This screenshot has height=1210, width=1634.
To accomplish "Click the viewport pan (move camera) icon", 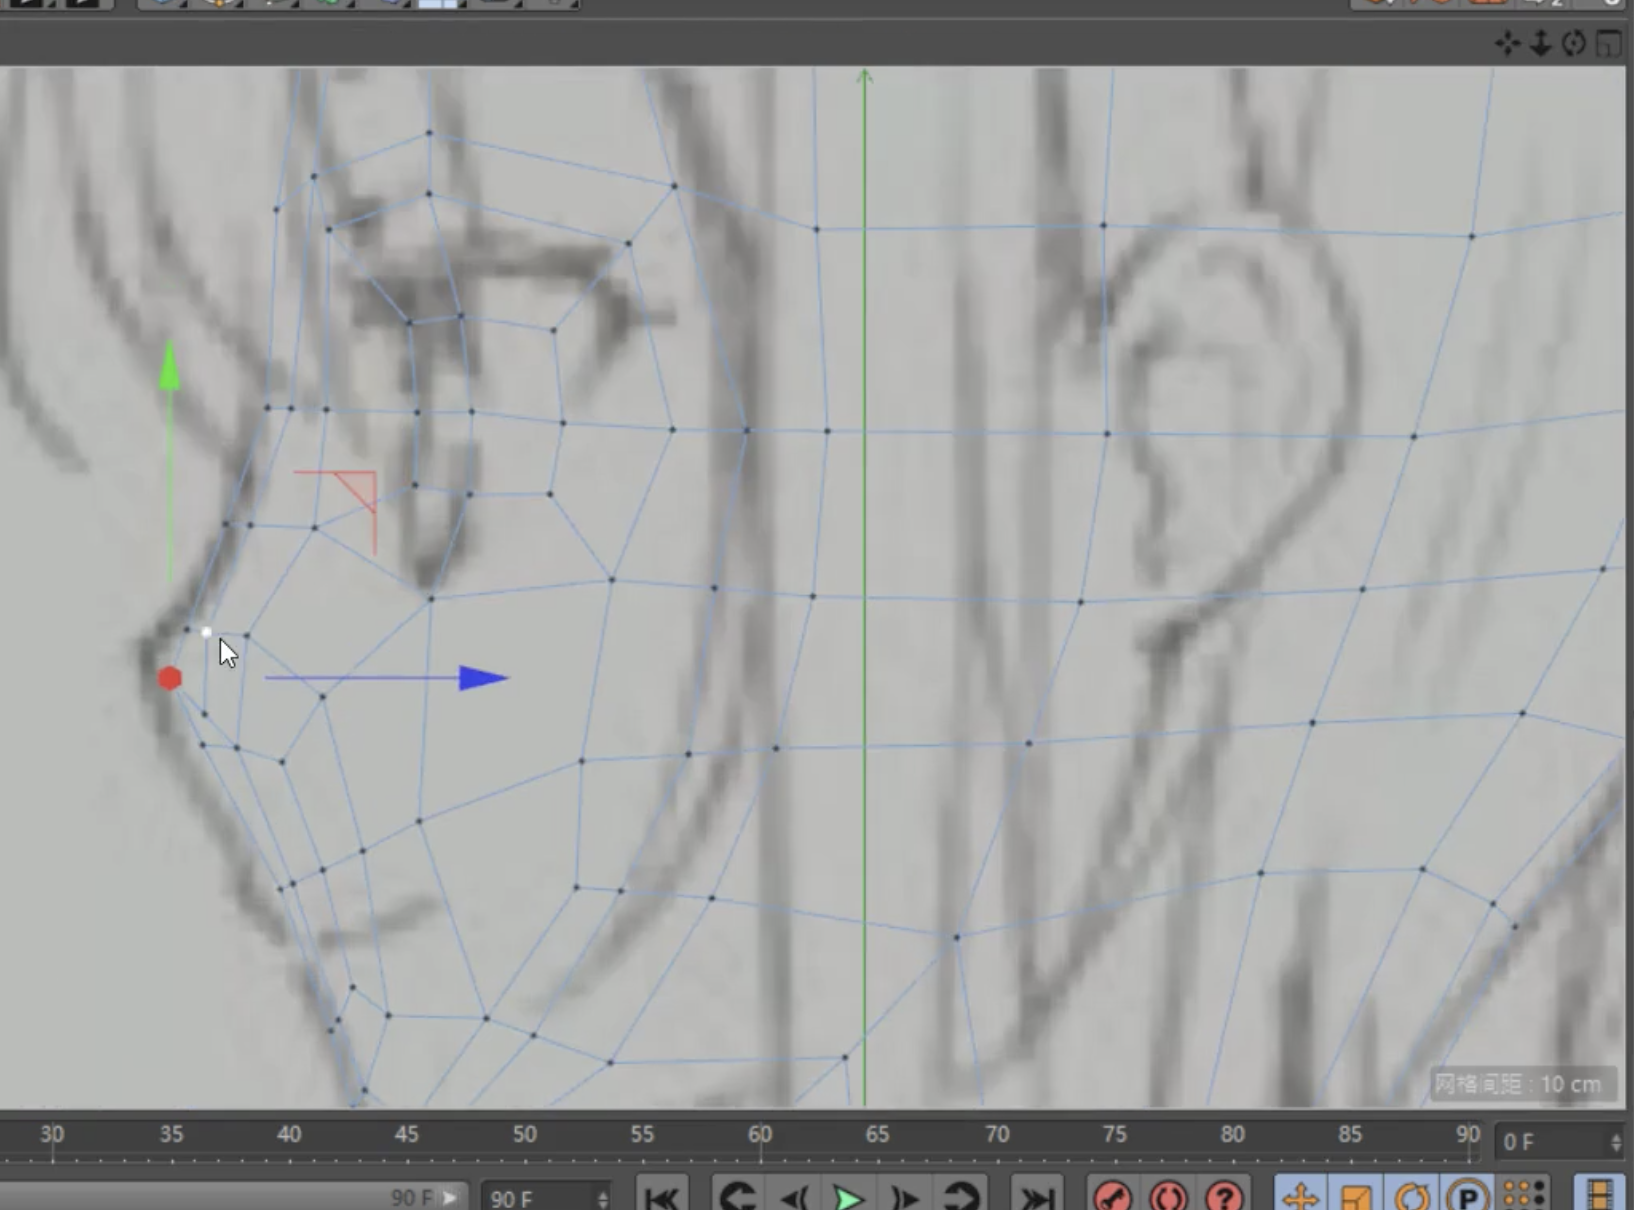I will 1506,43.
